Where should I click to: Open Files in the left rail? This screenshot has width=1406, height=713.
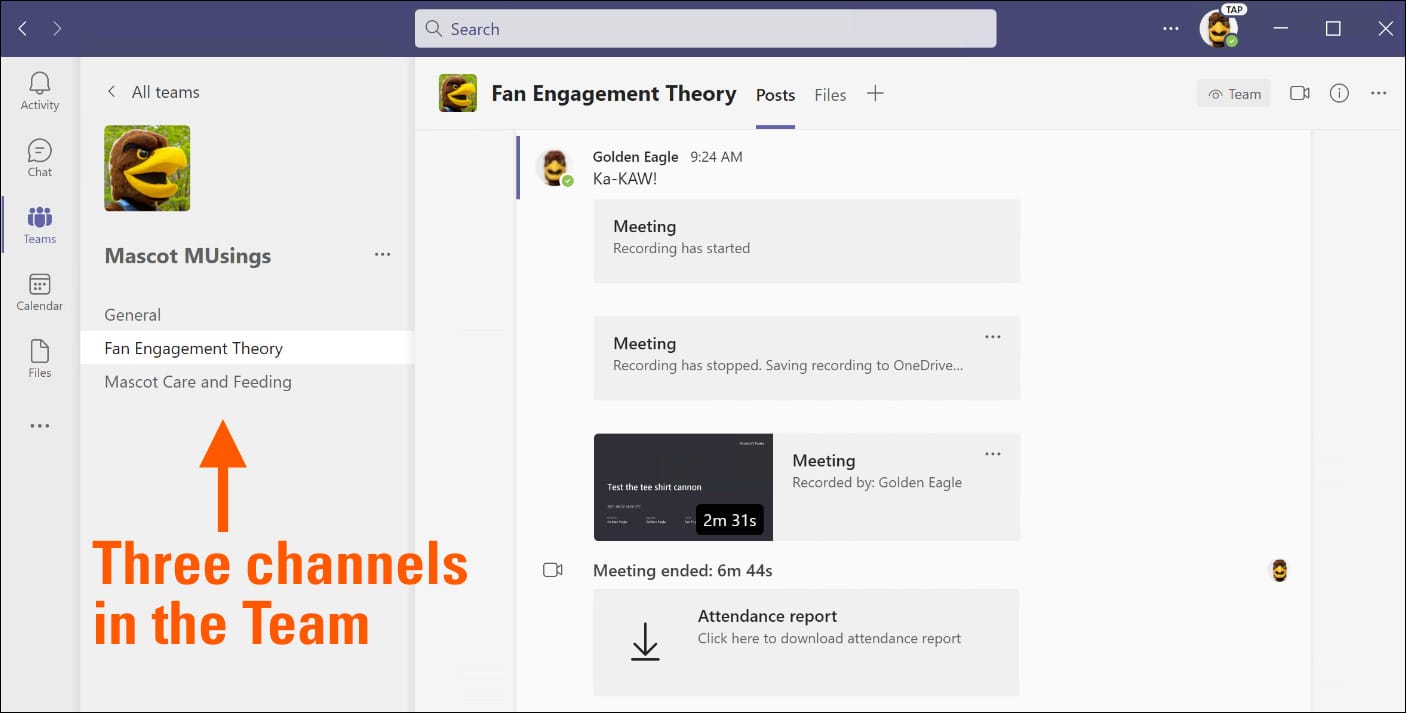pos(40,359)
